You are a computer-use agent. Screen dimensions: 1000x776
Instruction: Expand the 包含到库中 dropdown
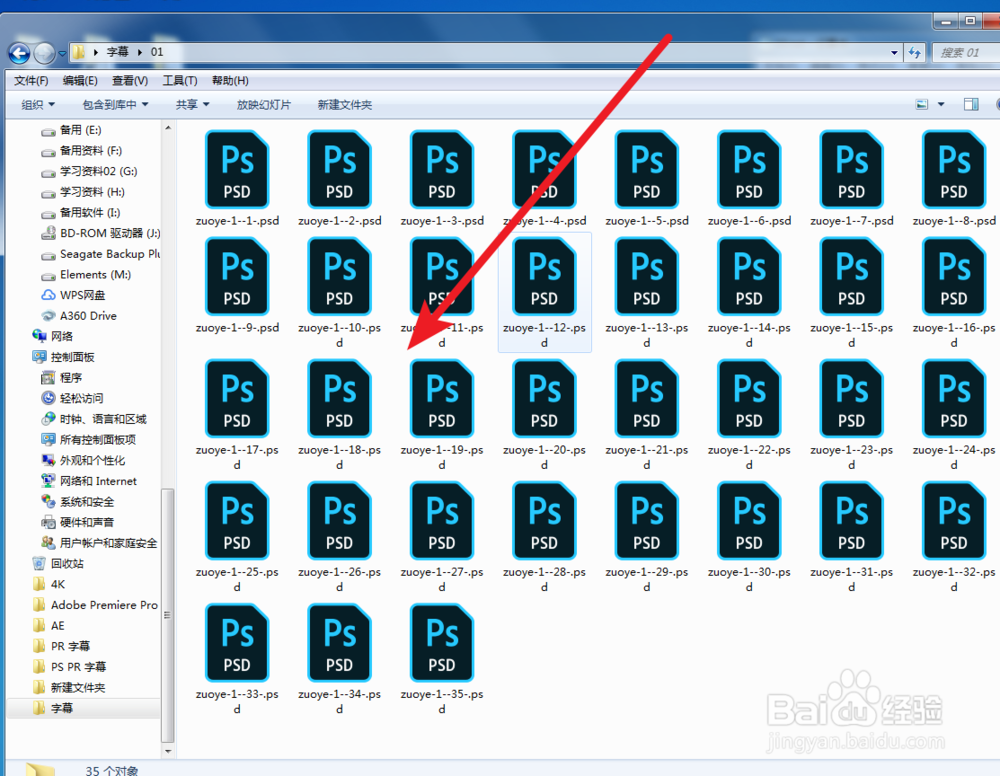(115, 105)
